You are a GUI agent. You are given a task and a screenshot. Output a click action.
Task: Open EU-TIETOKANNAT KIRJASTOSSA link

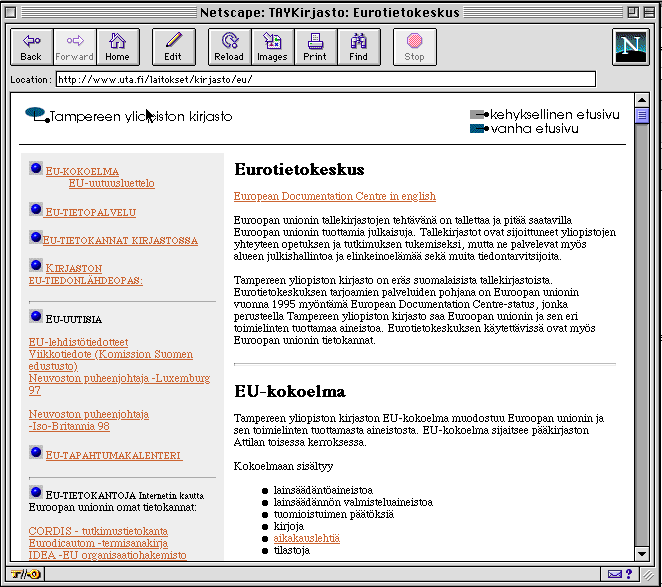(120, 240)
